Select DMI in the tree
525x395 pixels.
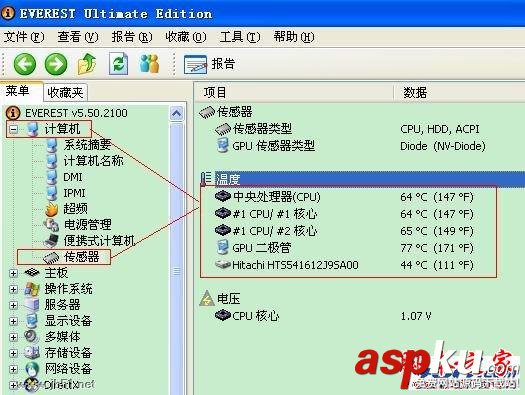click(x=73, y=177)
